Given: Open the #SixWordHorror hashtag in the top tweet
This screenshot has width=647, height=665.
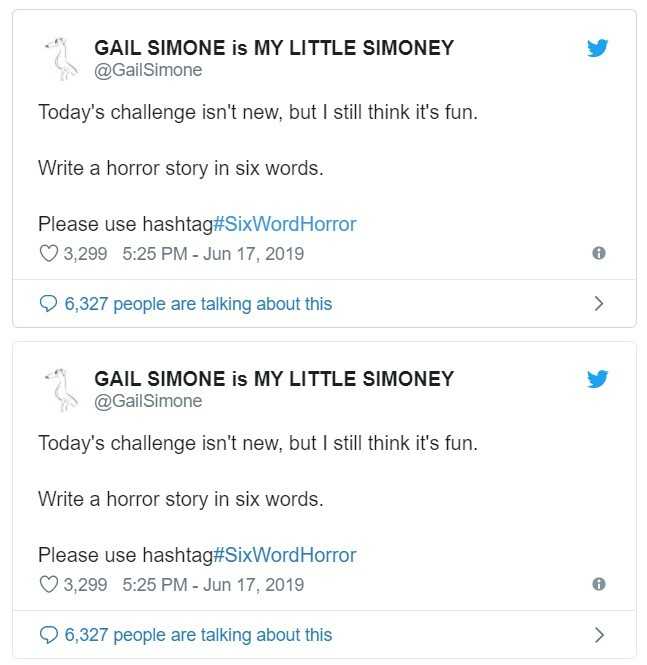Looking at the screenshot, I should [x=285, y=224].
